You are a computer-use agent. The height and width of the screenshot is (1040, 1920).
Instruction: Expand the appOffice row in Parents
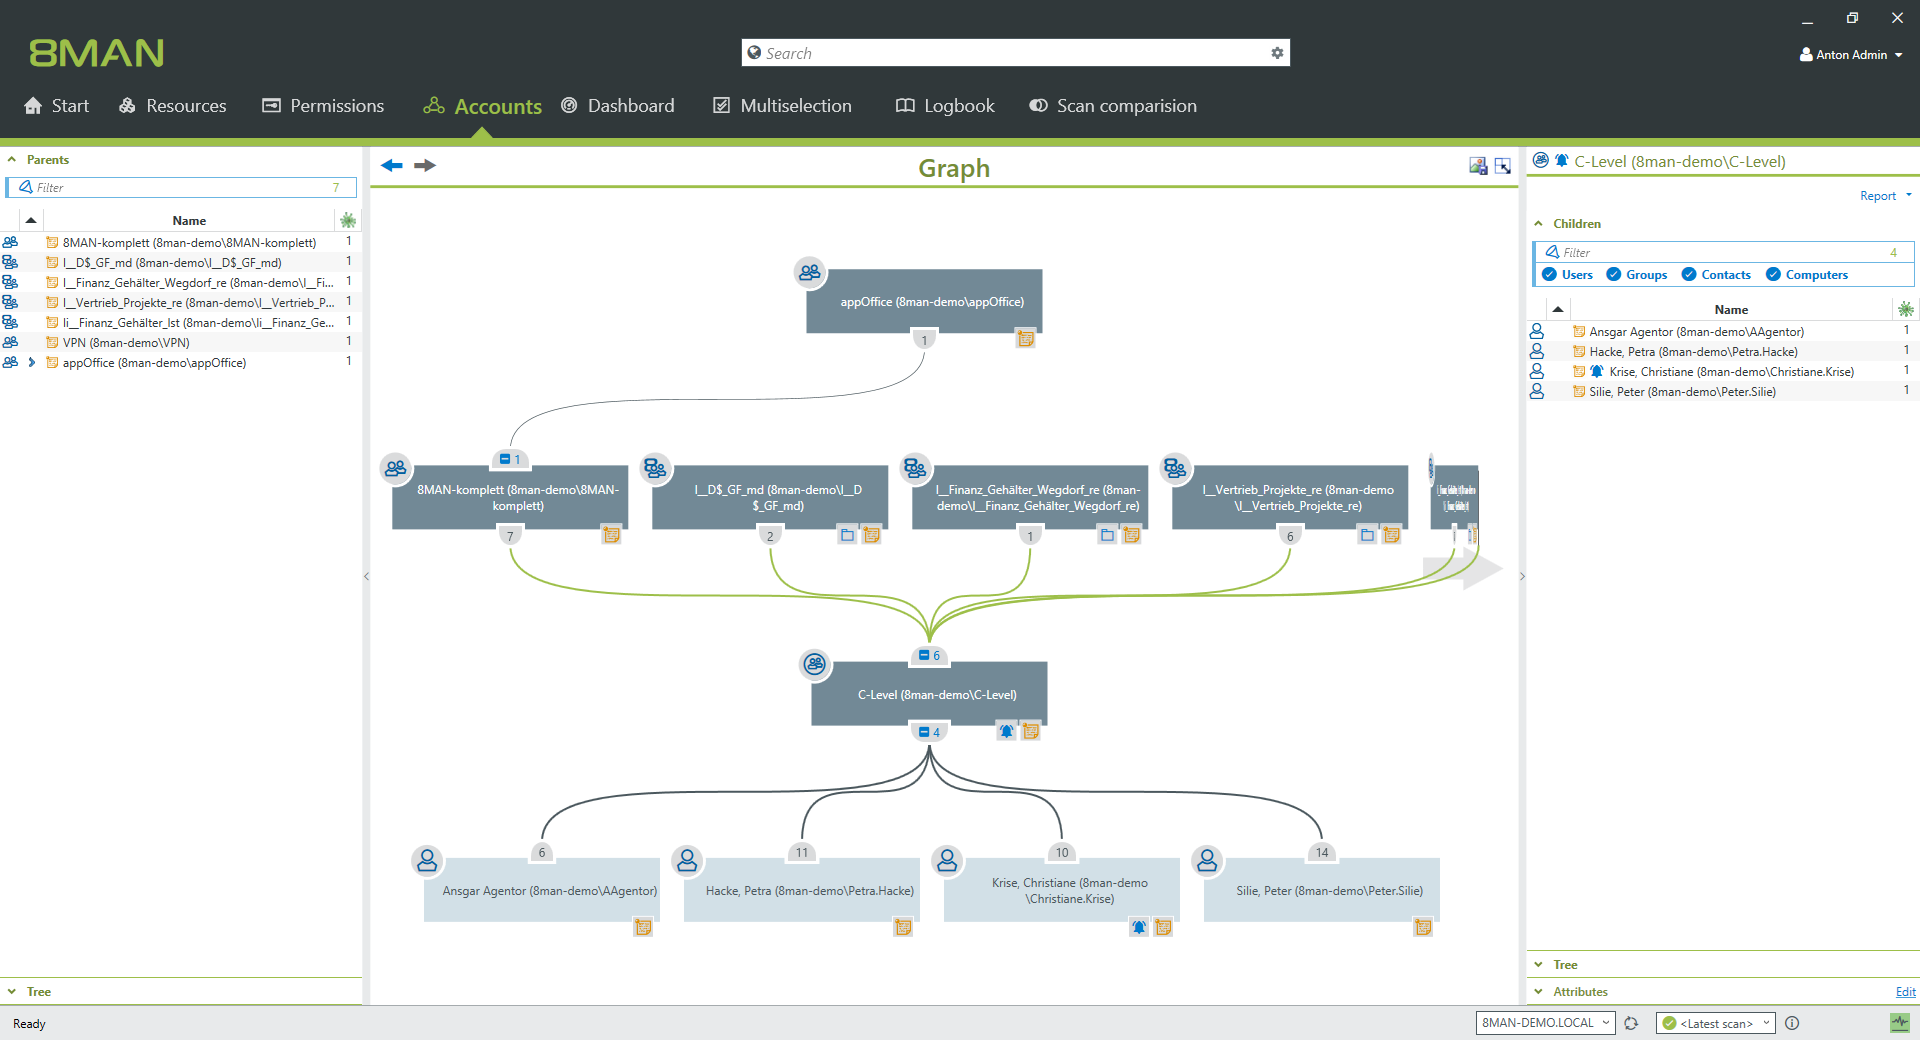[x=32, y=362]
